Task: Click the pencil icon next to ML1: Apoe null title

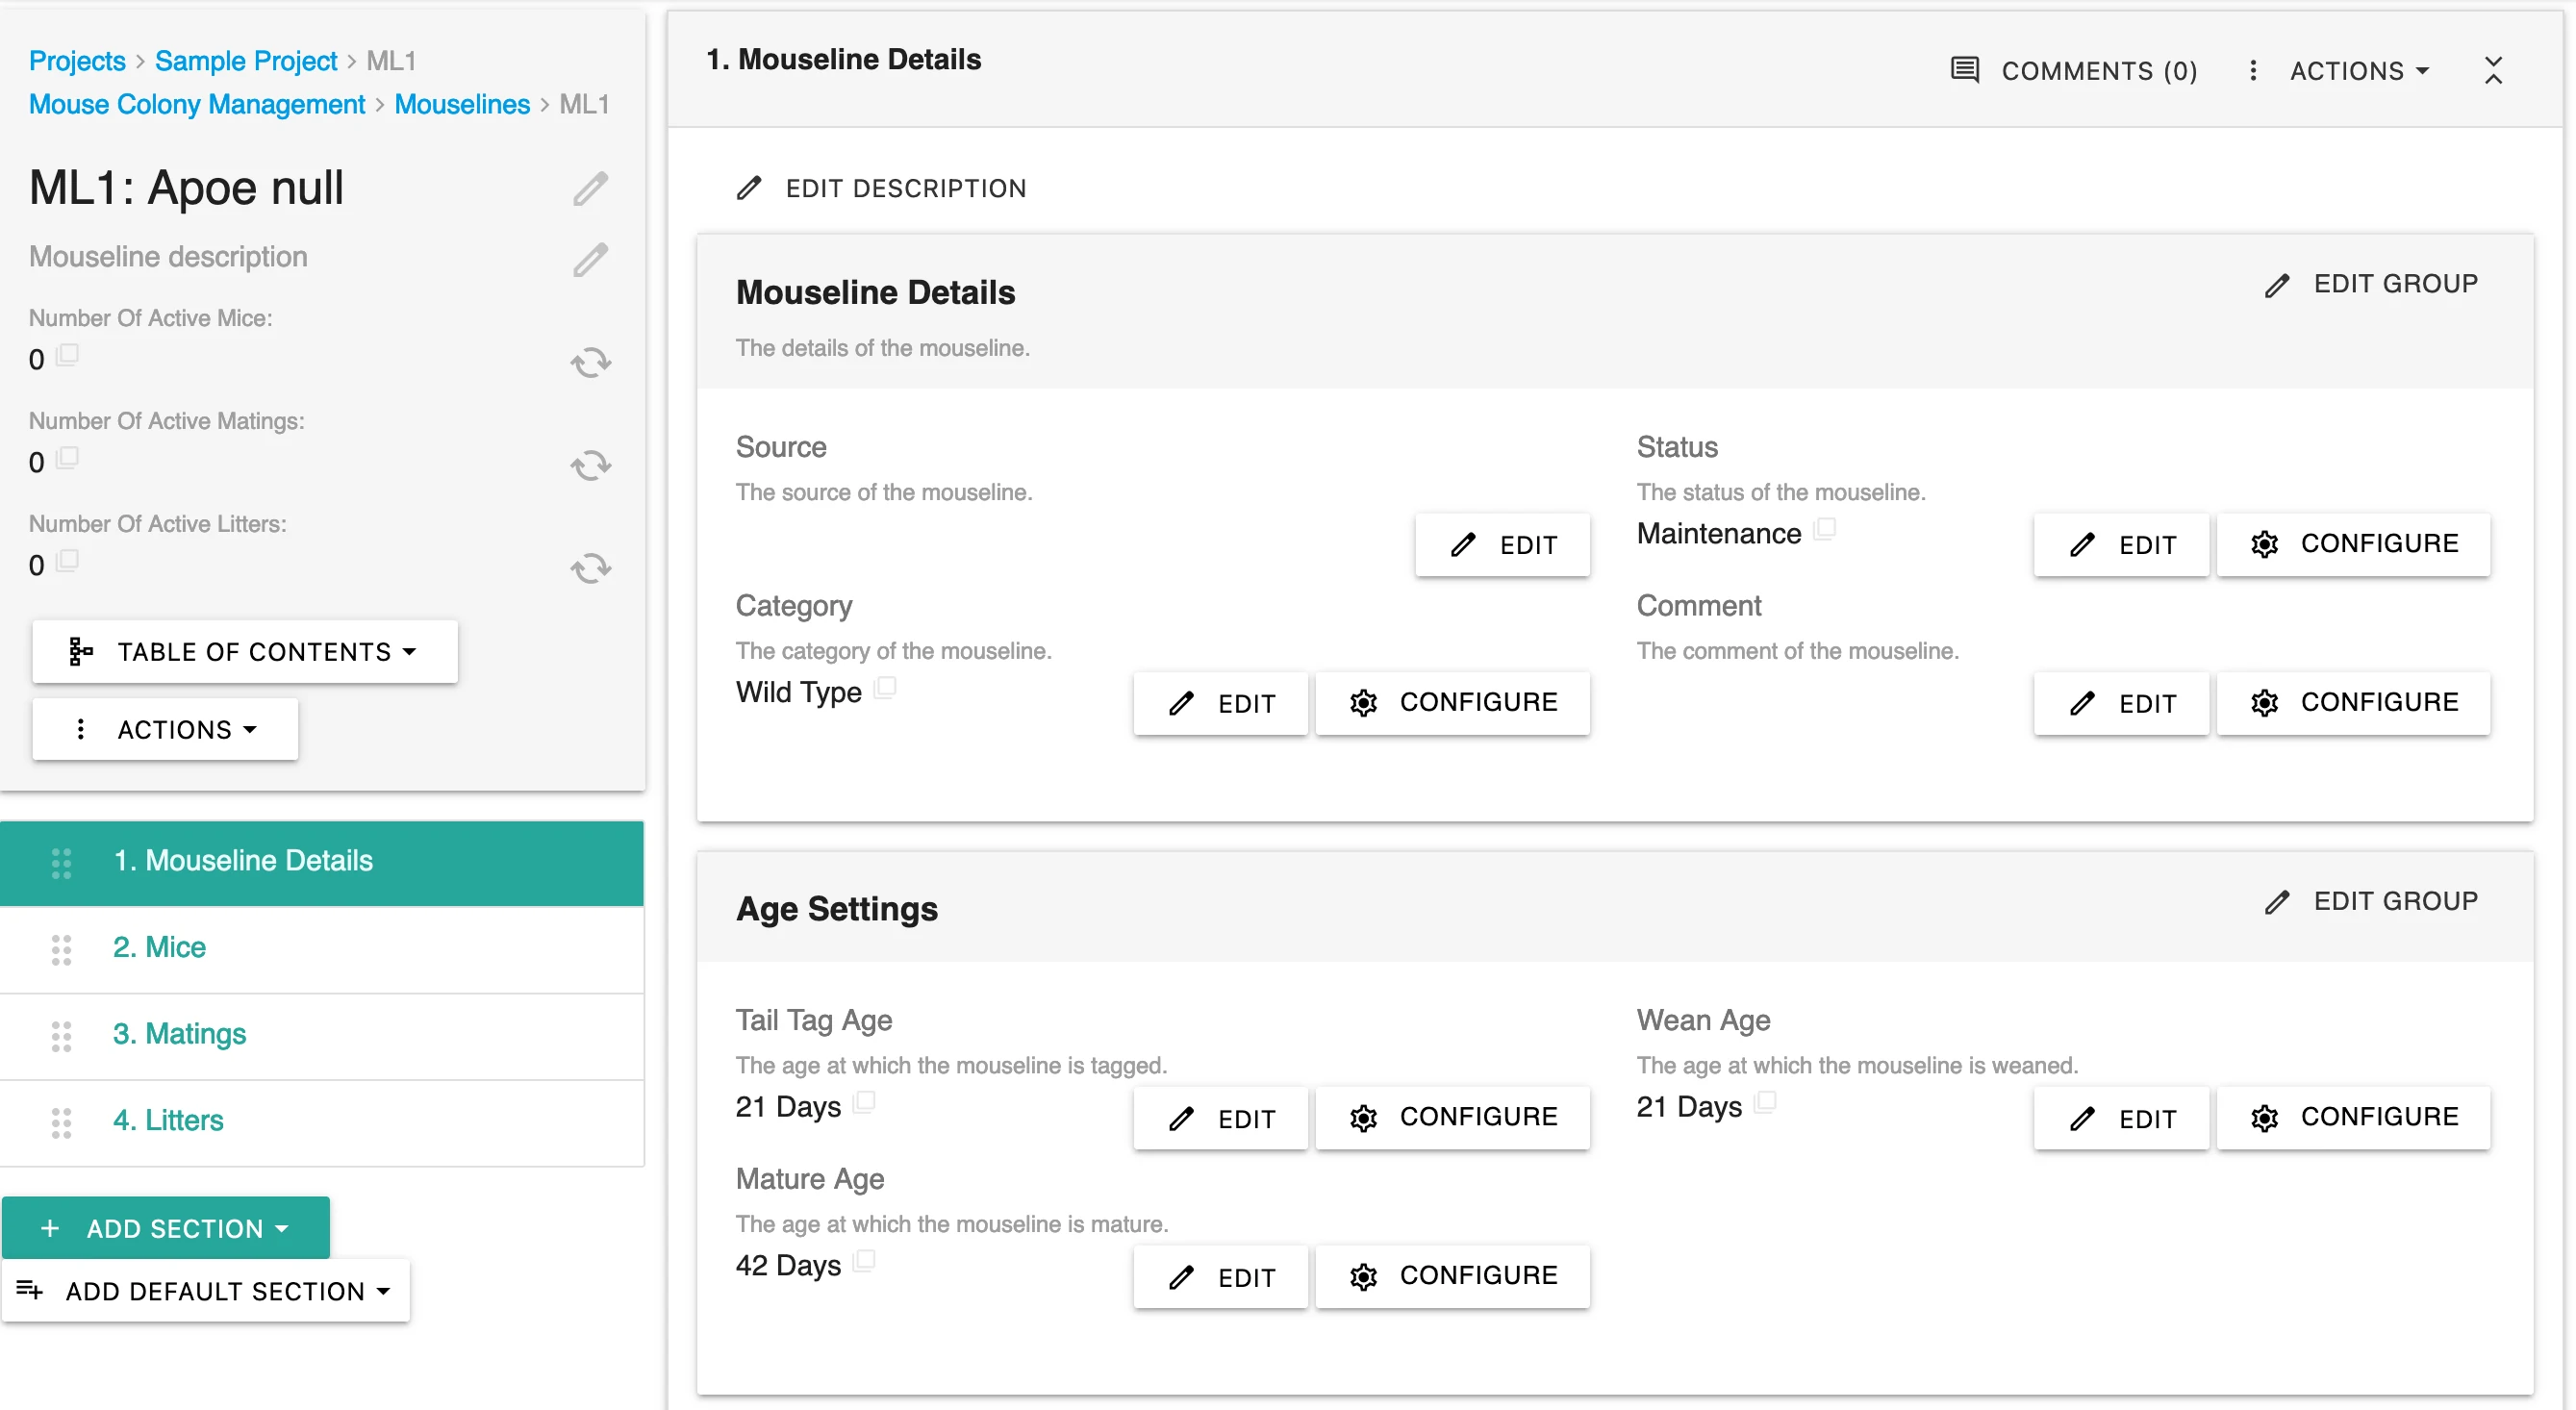Action: [x=590, y=188]
